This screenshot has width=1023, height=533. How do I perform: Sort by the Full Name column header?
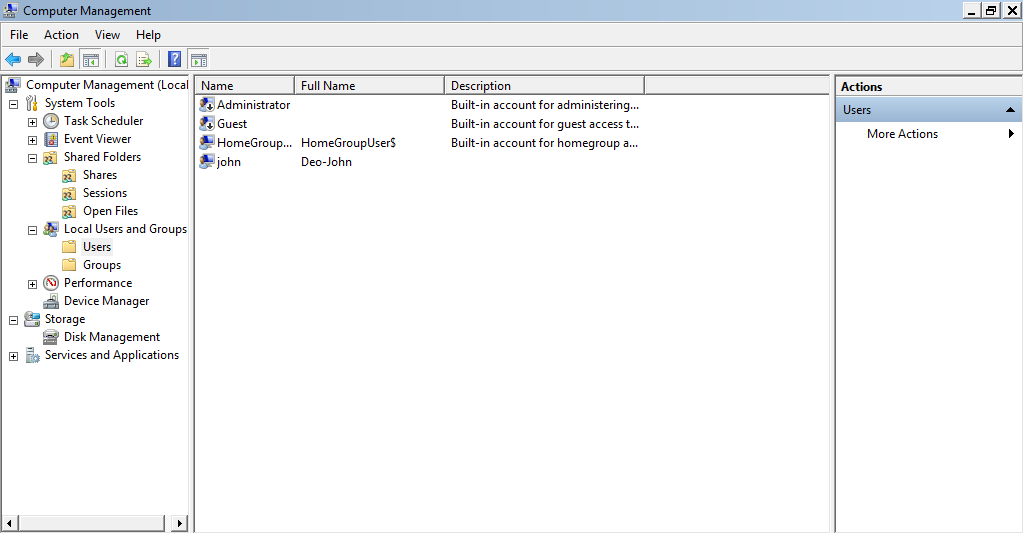click(x=369, y=85)
